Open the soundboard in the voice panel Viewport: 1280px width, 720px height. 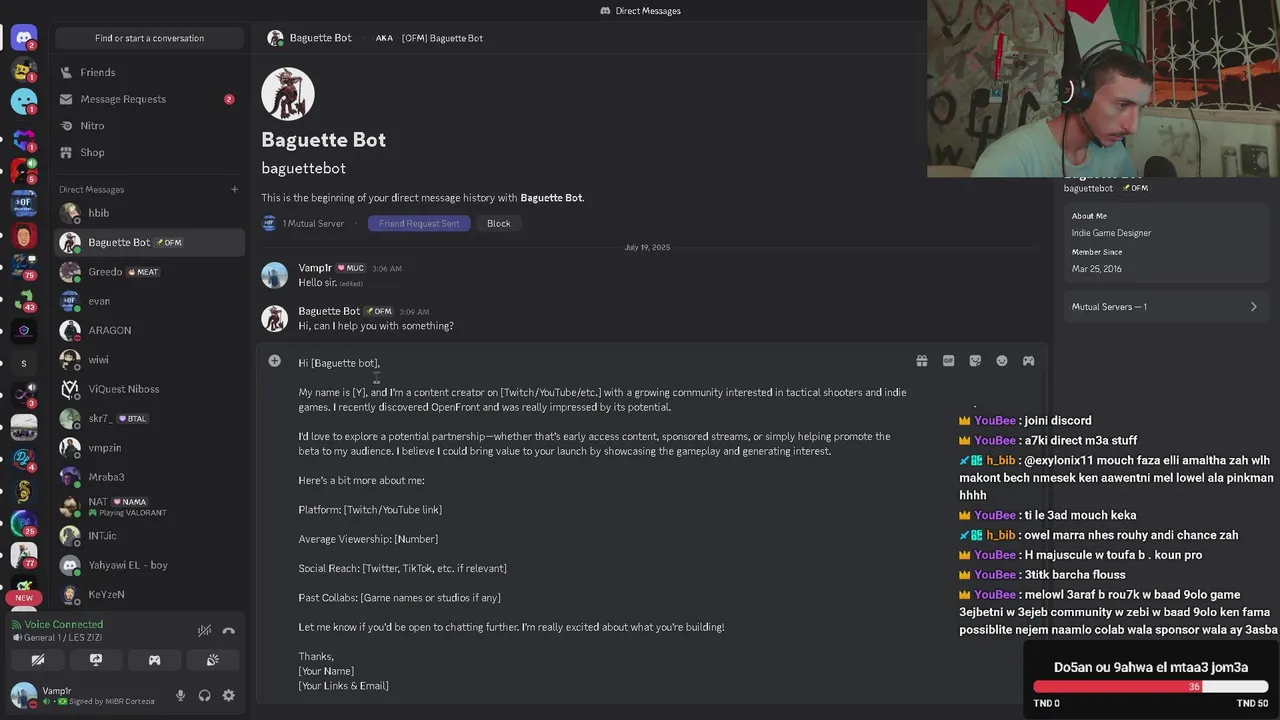coord(212,660)
